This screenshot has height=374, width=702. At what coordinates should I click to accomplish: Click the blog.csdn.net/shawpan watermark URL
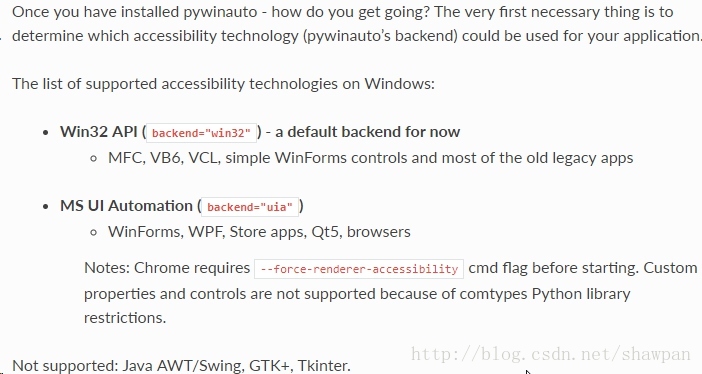(x=551, y=354)
